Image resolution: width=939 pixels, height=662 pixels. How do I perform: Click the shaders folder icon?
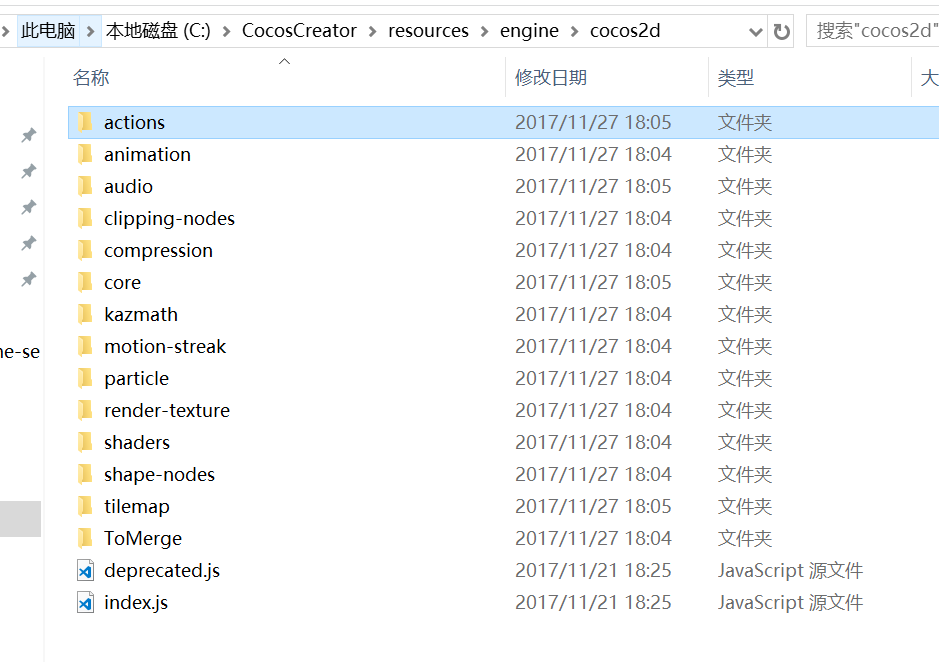pos(85,442)
